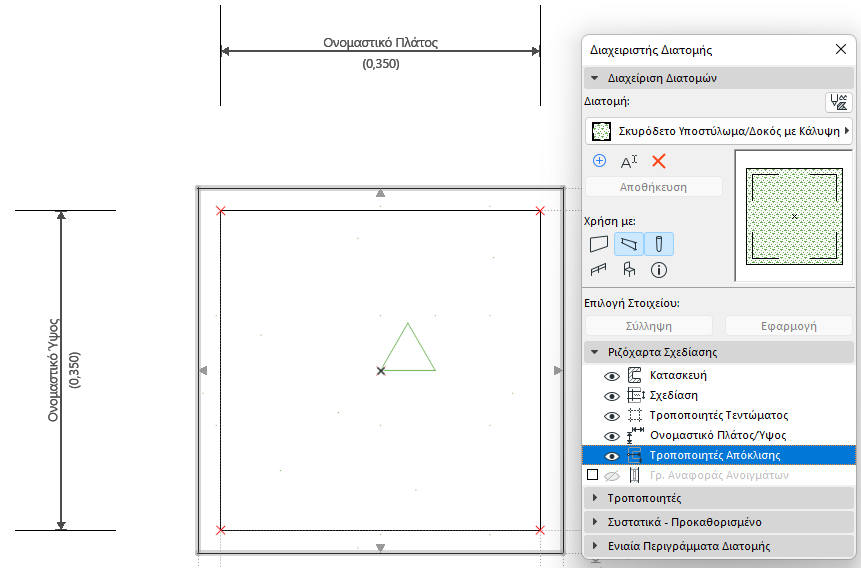The image size is (861, 568).
Task: Click the add new profile plus icon
Action: pos(599,161)
